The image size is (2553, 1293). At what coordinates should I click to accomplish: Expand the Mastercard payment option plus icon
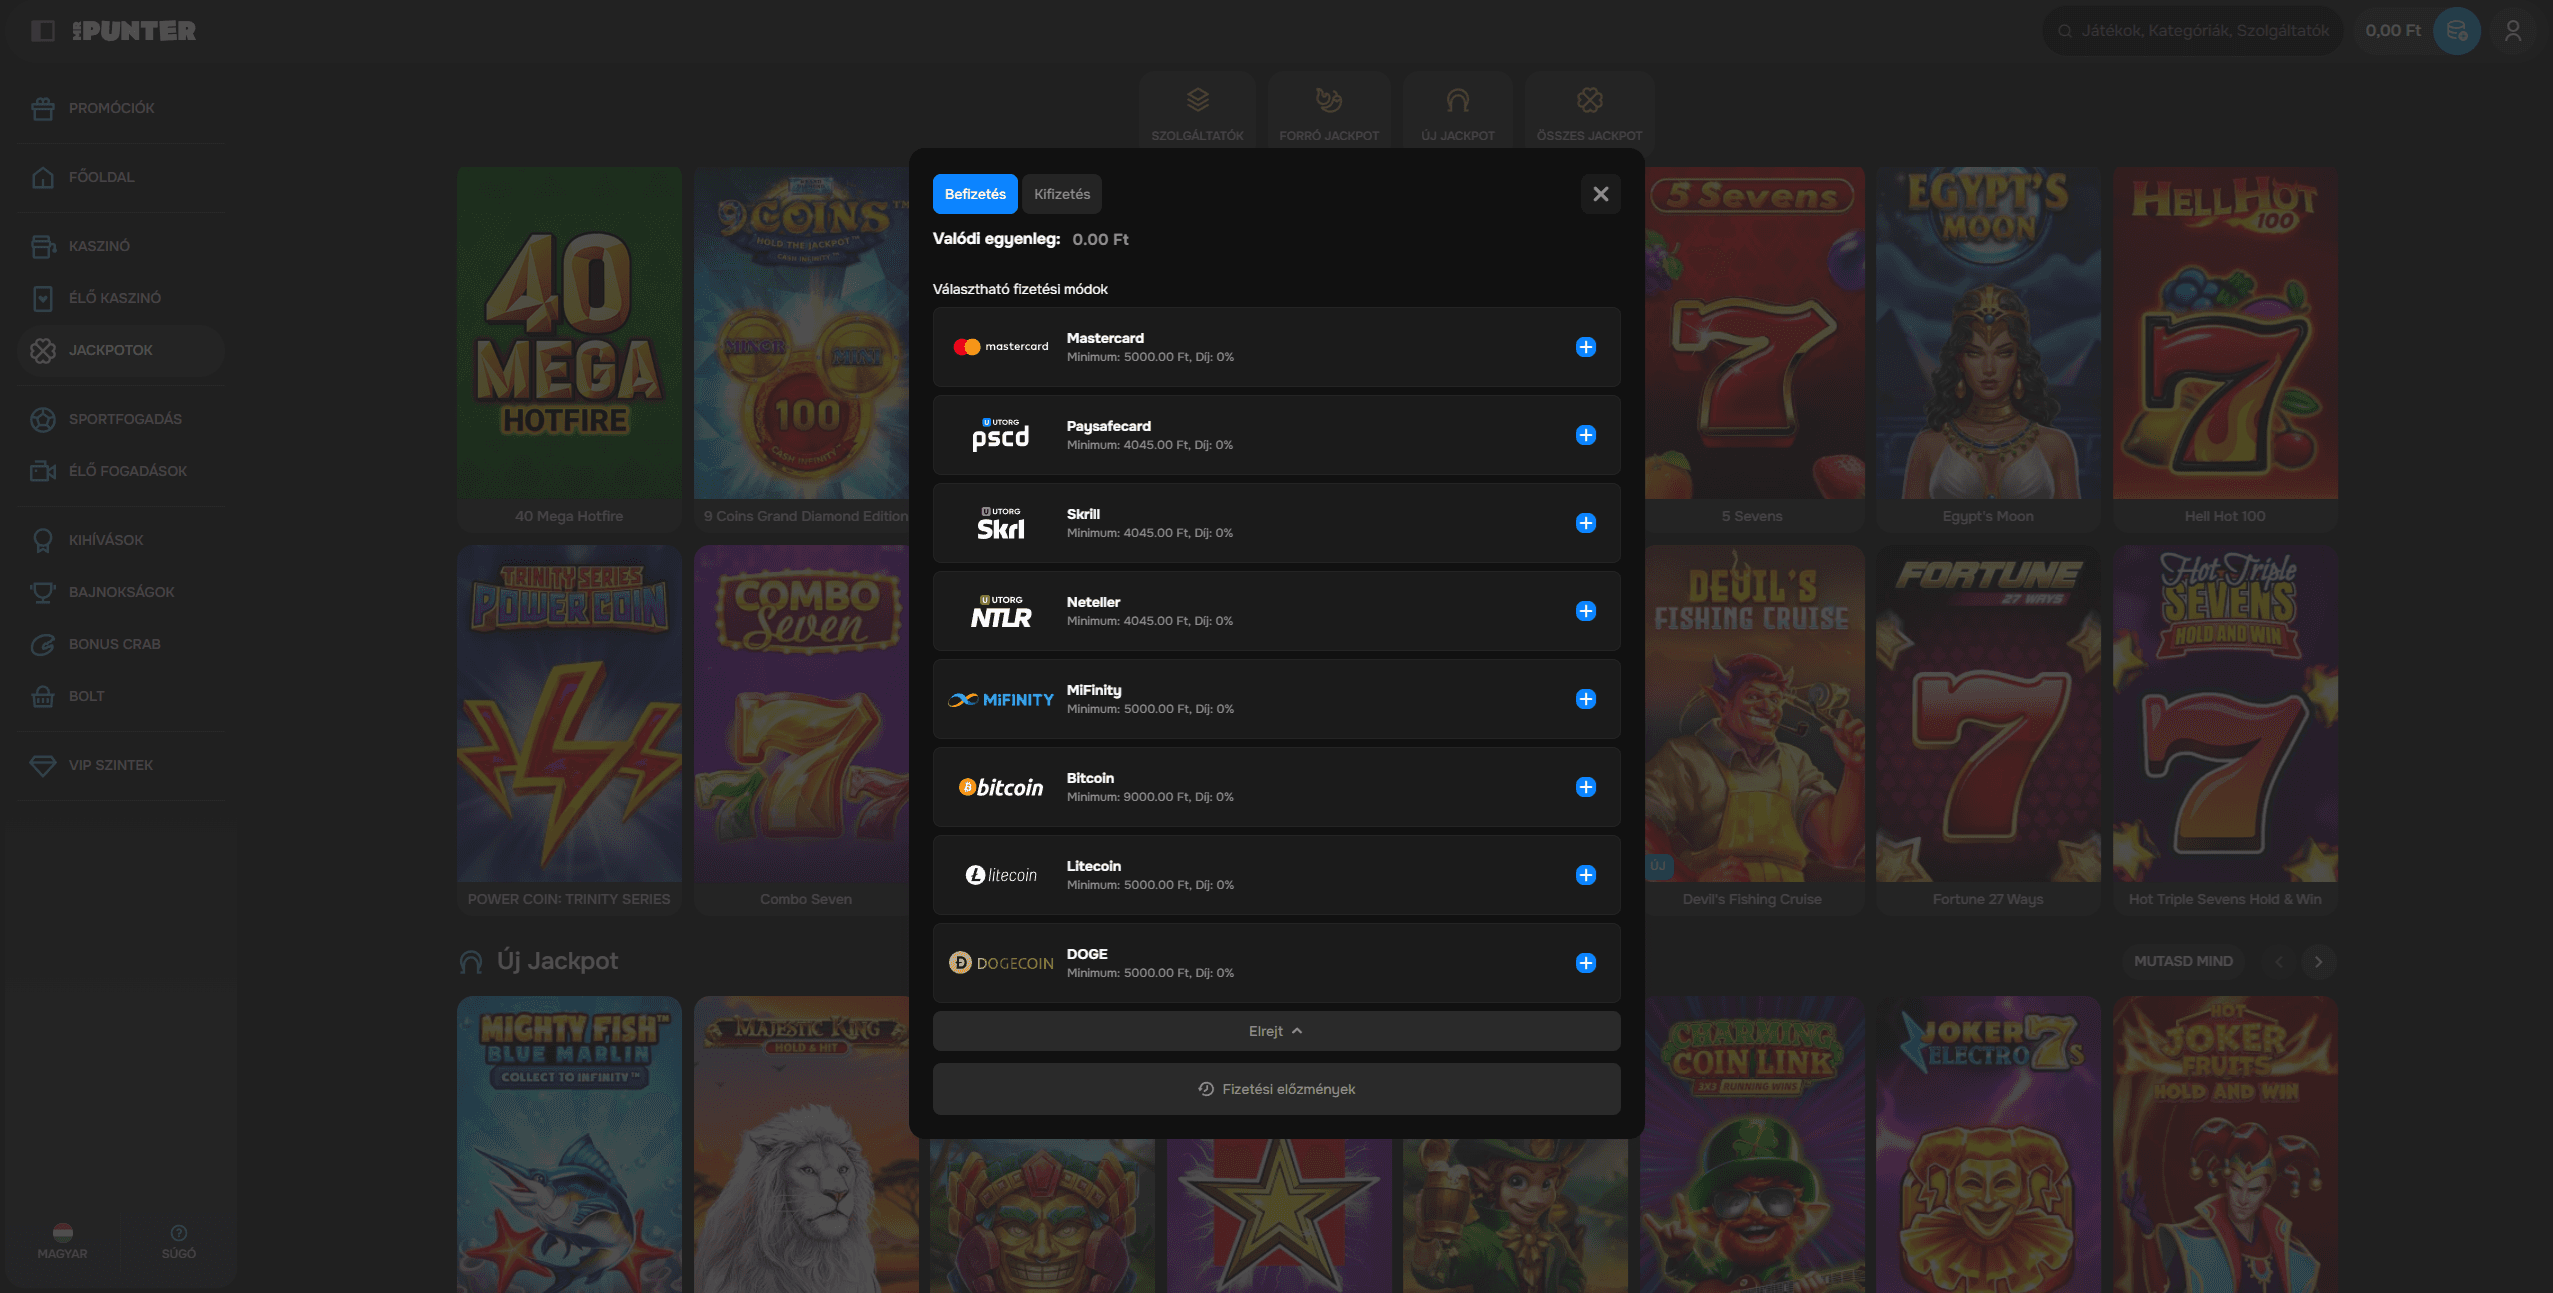click(1585, 347)
